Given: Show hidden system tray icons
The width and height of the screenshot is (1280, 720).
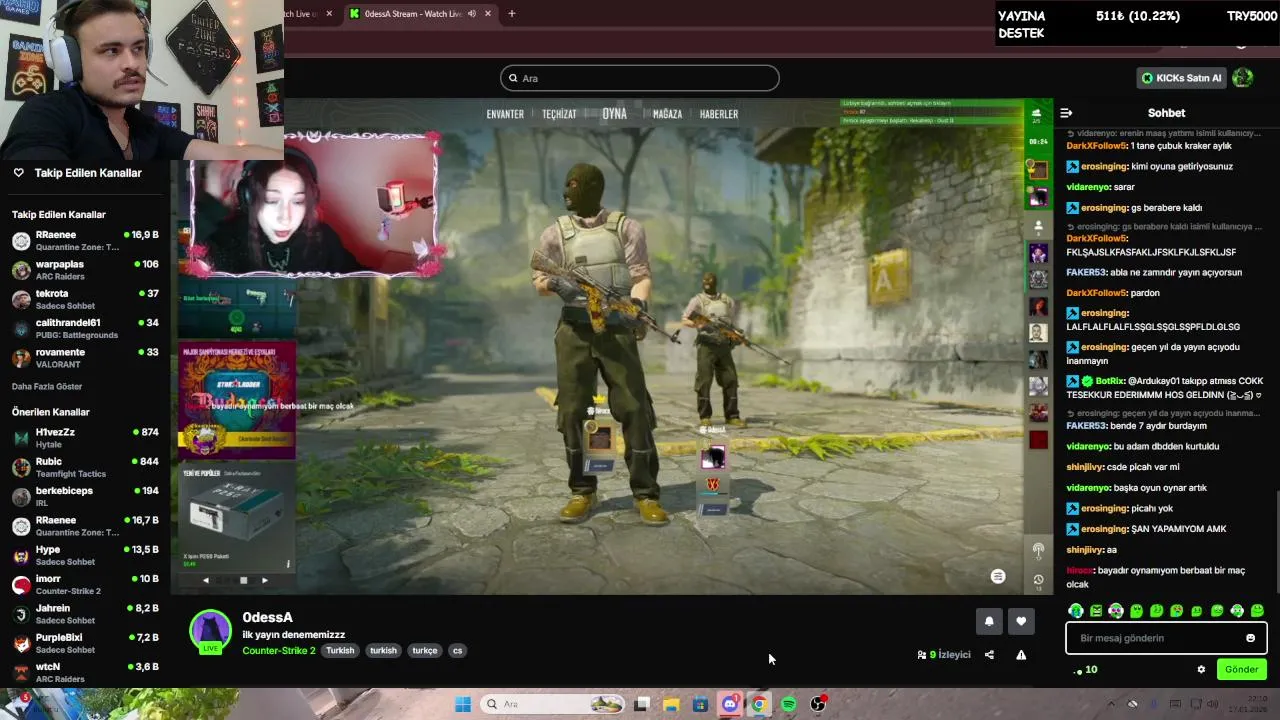Looking at the screenshot, I should (1110, 704).
